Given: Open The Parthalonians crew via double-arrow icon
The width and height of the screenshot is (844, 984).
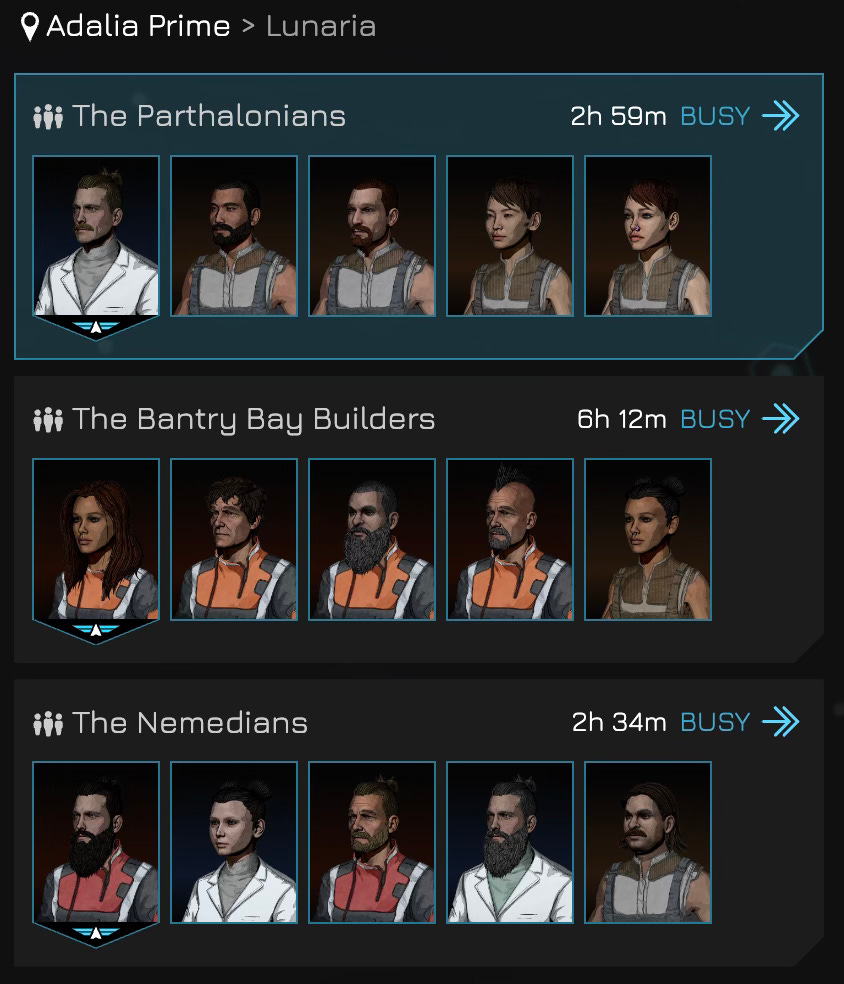Looking at the screenshot, I should click(780, 116).
